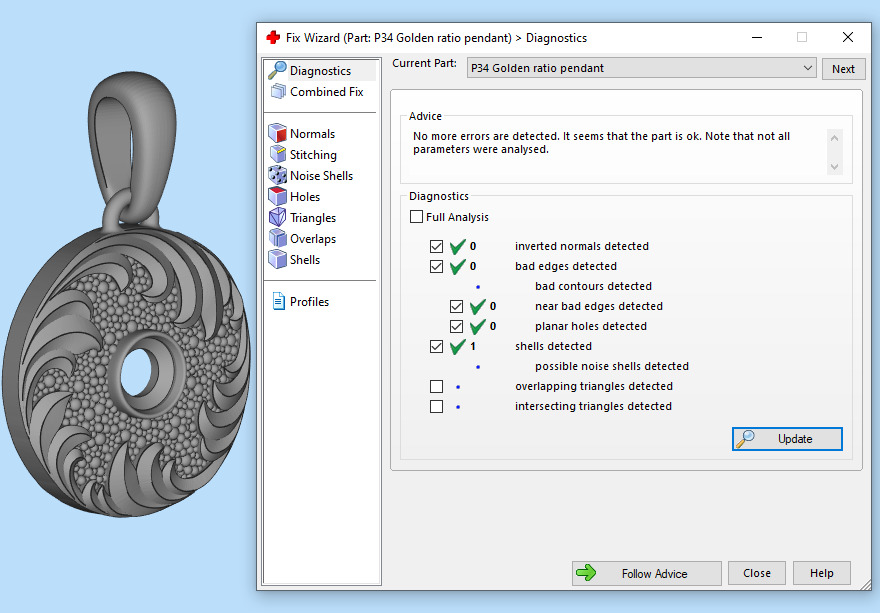Switch to the Stitching page
This screenshot has width=880, height=613.
click(313, 154)
